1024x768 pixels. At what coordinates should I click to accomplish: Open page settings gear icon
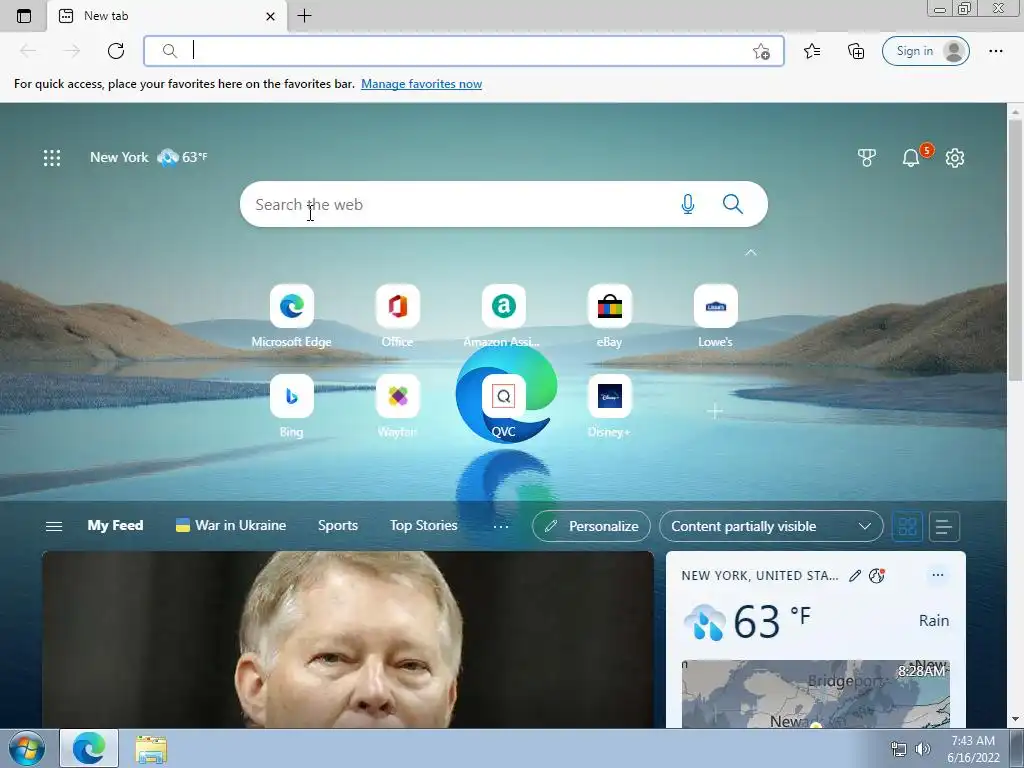tap(955, 157)
